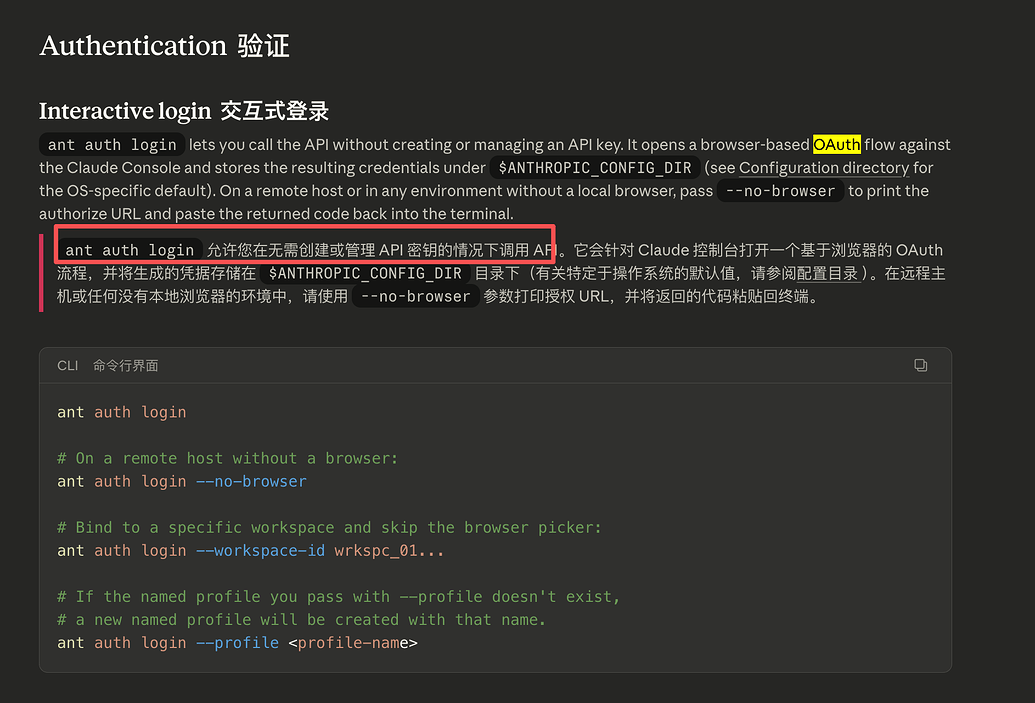1035x703 pixels.
Task: Click the --no-browser code in English paragraph
Action: click(780, 191)
